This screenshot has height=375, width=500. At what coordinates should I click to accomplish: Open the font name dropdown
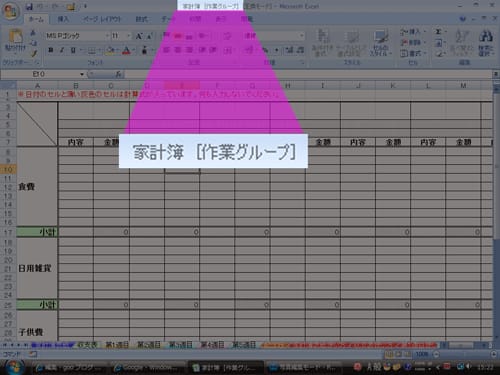(107, 36)
